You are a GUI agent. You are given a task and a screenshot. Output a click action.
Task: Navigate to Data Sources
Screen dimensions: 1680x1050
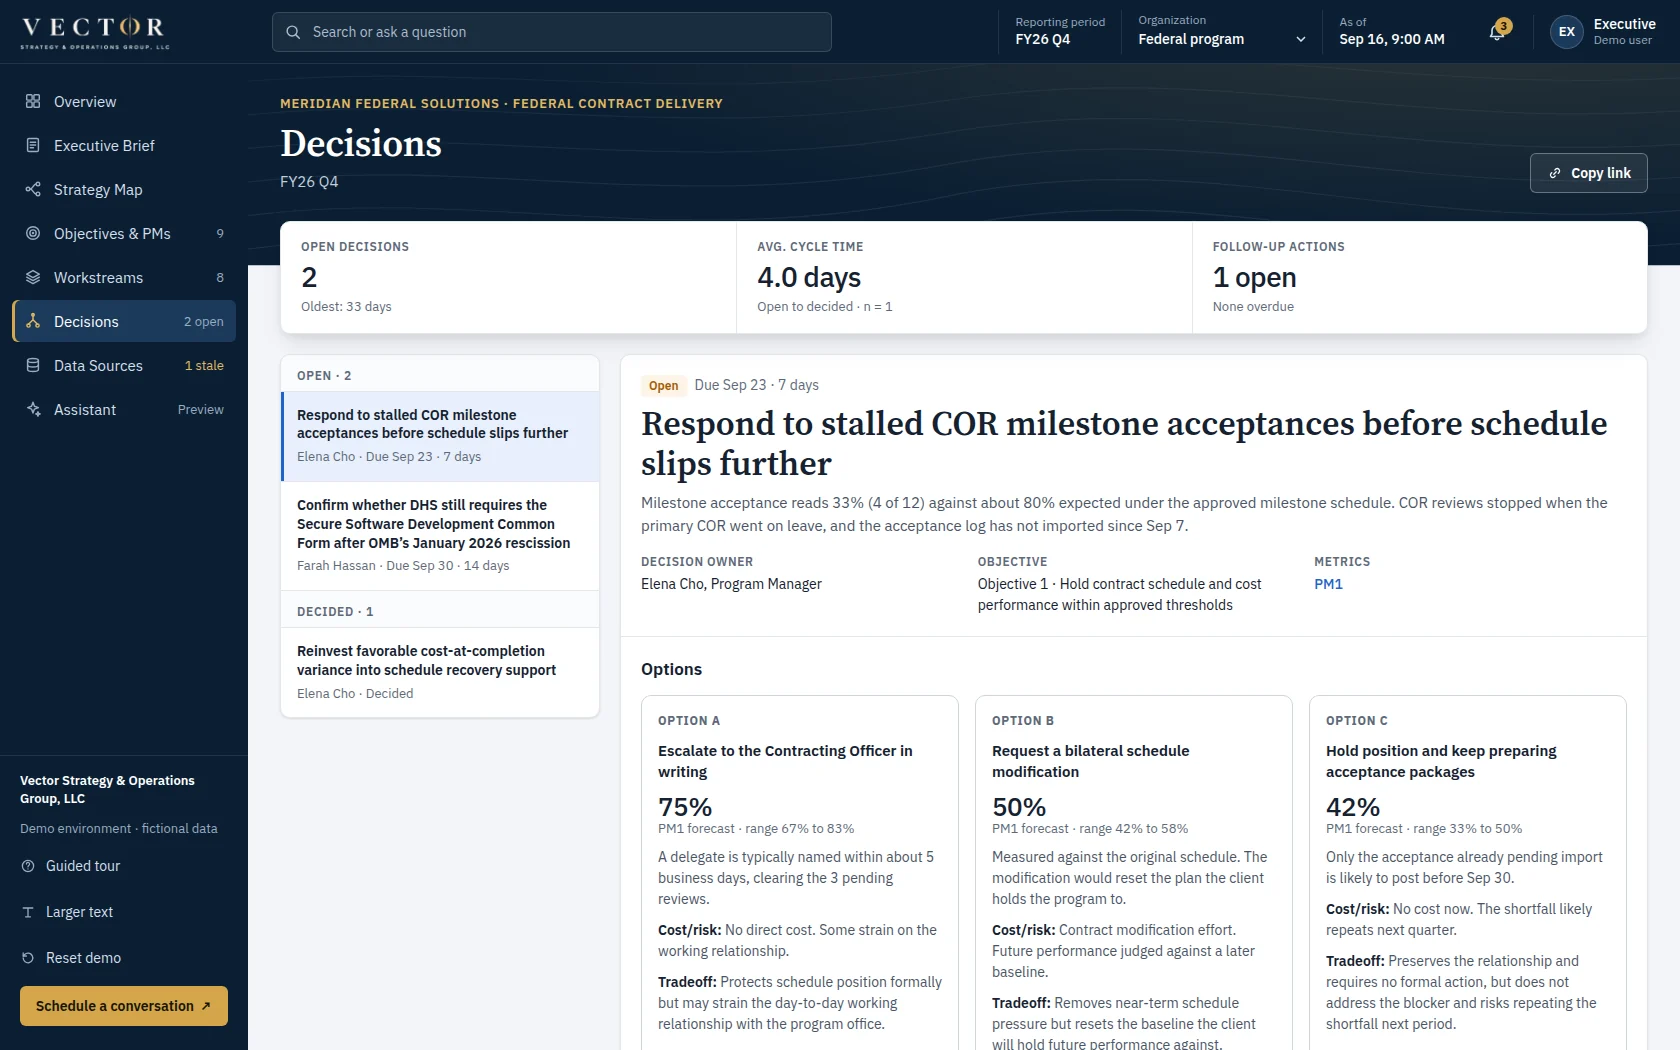tap(124, 365)
